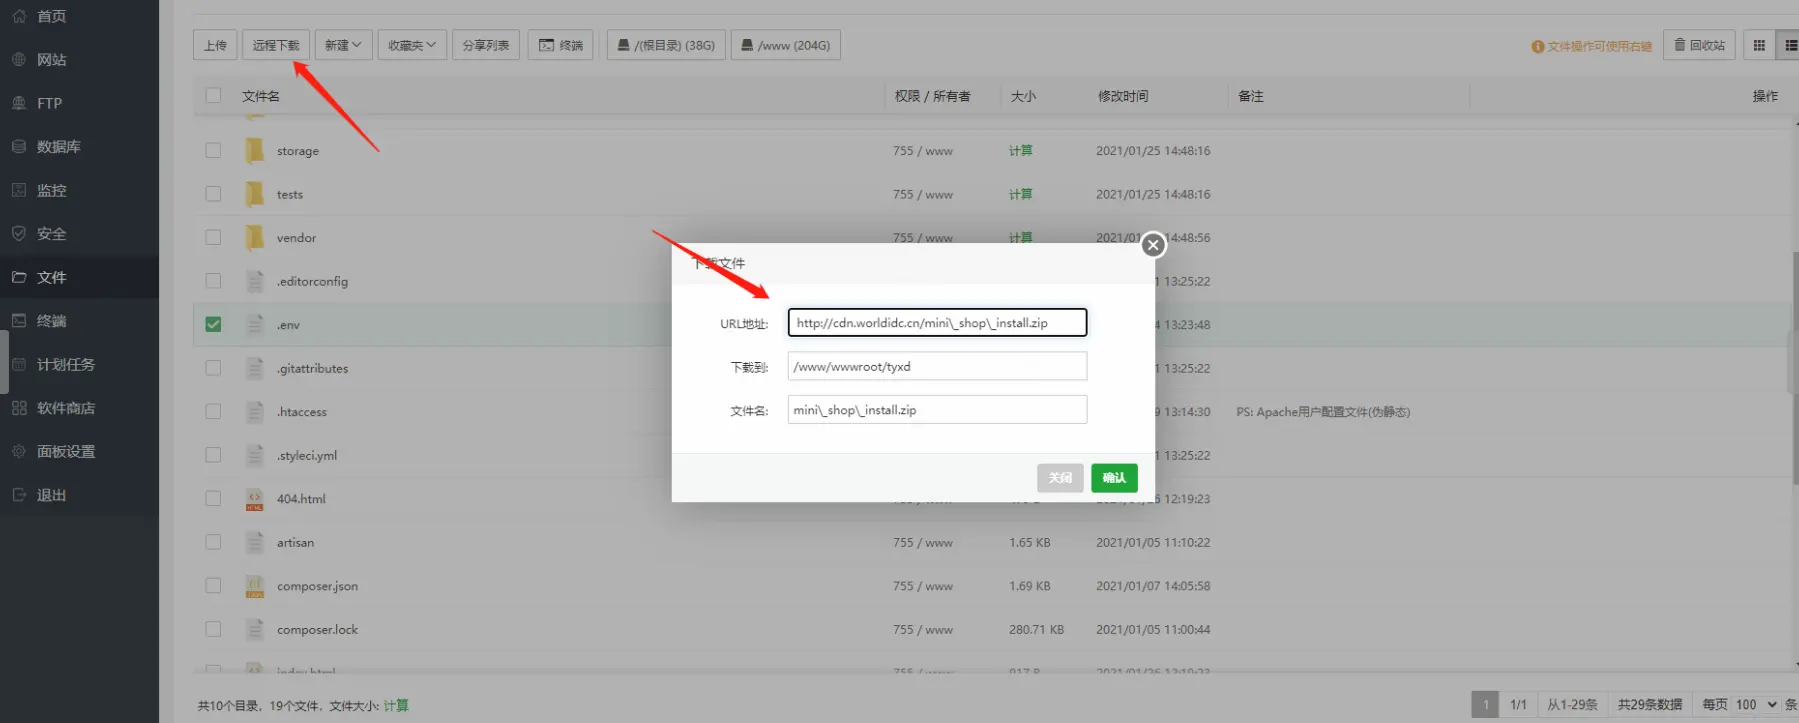Click the 404.html file icon
Viewport: 1799px width, 723px height.
click(x=255, y=499)
